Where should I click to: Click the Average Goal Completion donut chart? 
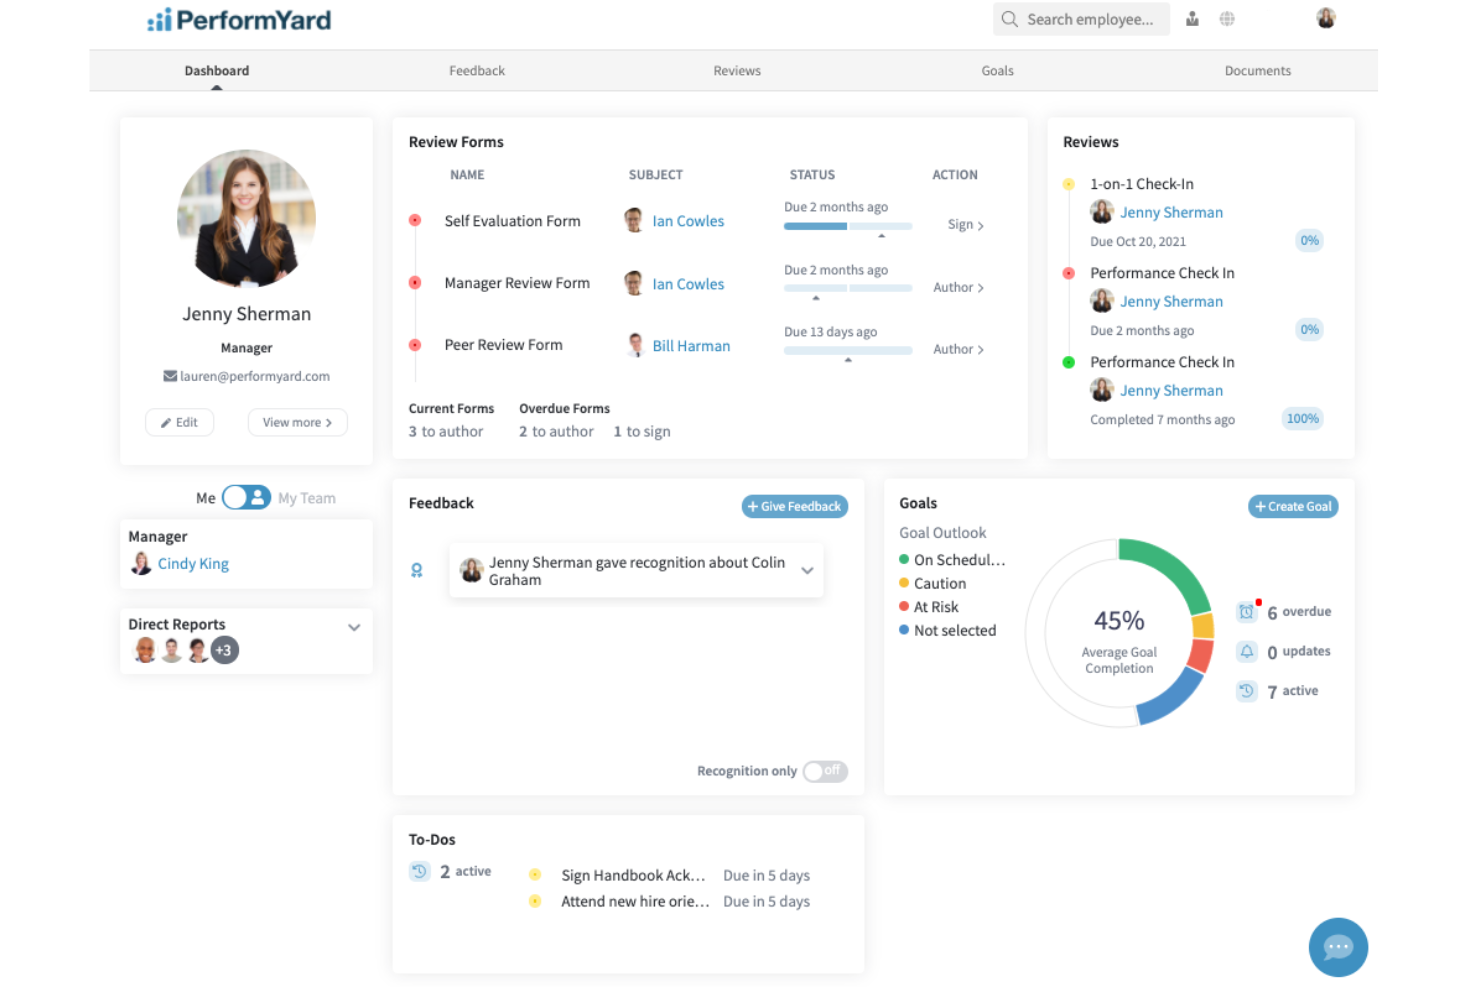1119,630
